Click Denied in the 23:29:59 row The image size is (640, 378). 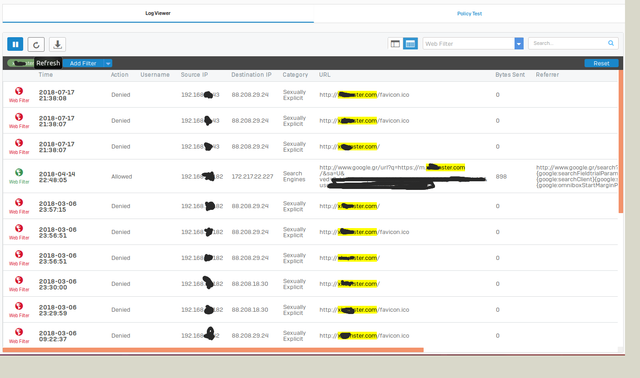tap(121, 310)
